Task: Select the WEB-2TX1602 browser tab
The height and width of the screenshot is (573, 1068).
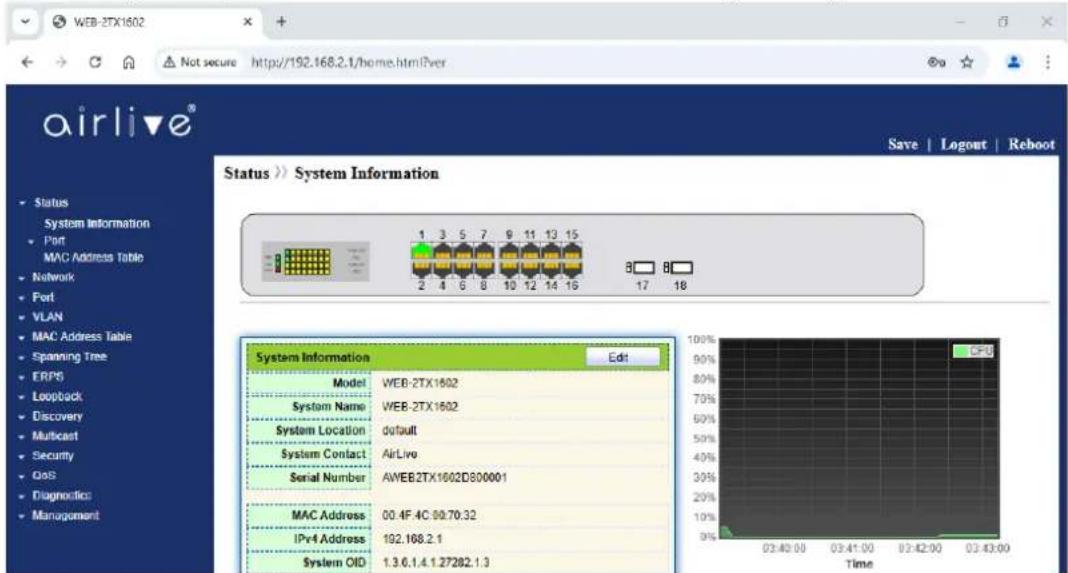Action: (x=150, y=22)
